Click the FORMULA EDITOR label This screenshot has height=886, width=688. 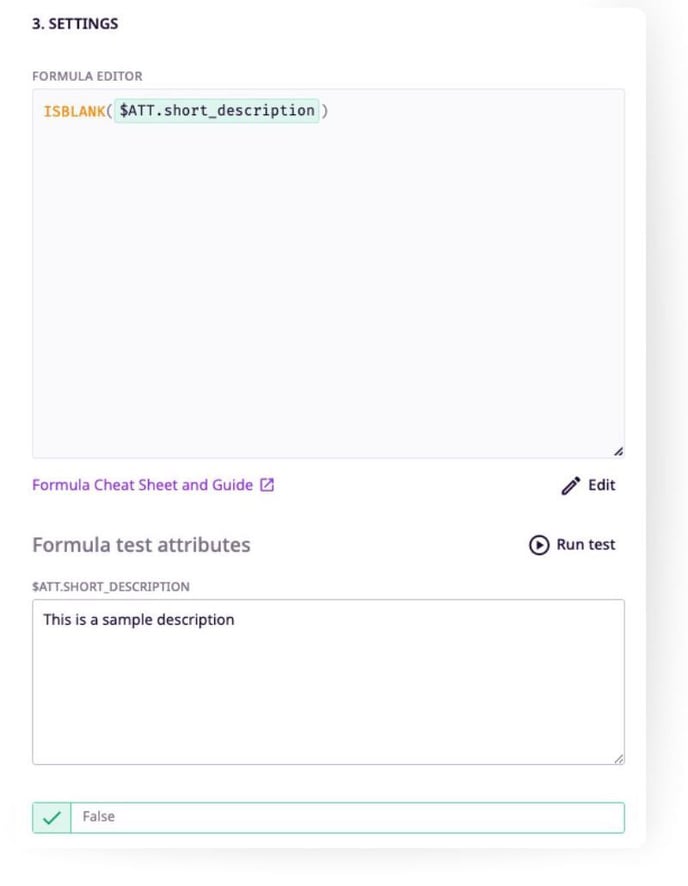point(87,76)
